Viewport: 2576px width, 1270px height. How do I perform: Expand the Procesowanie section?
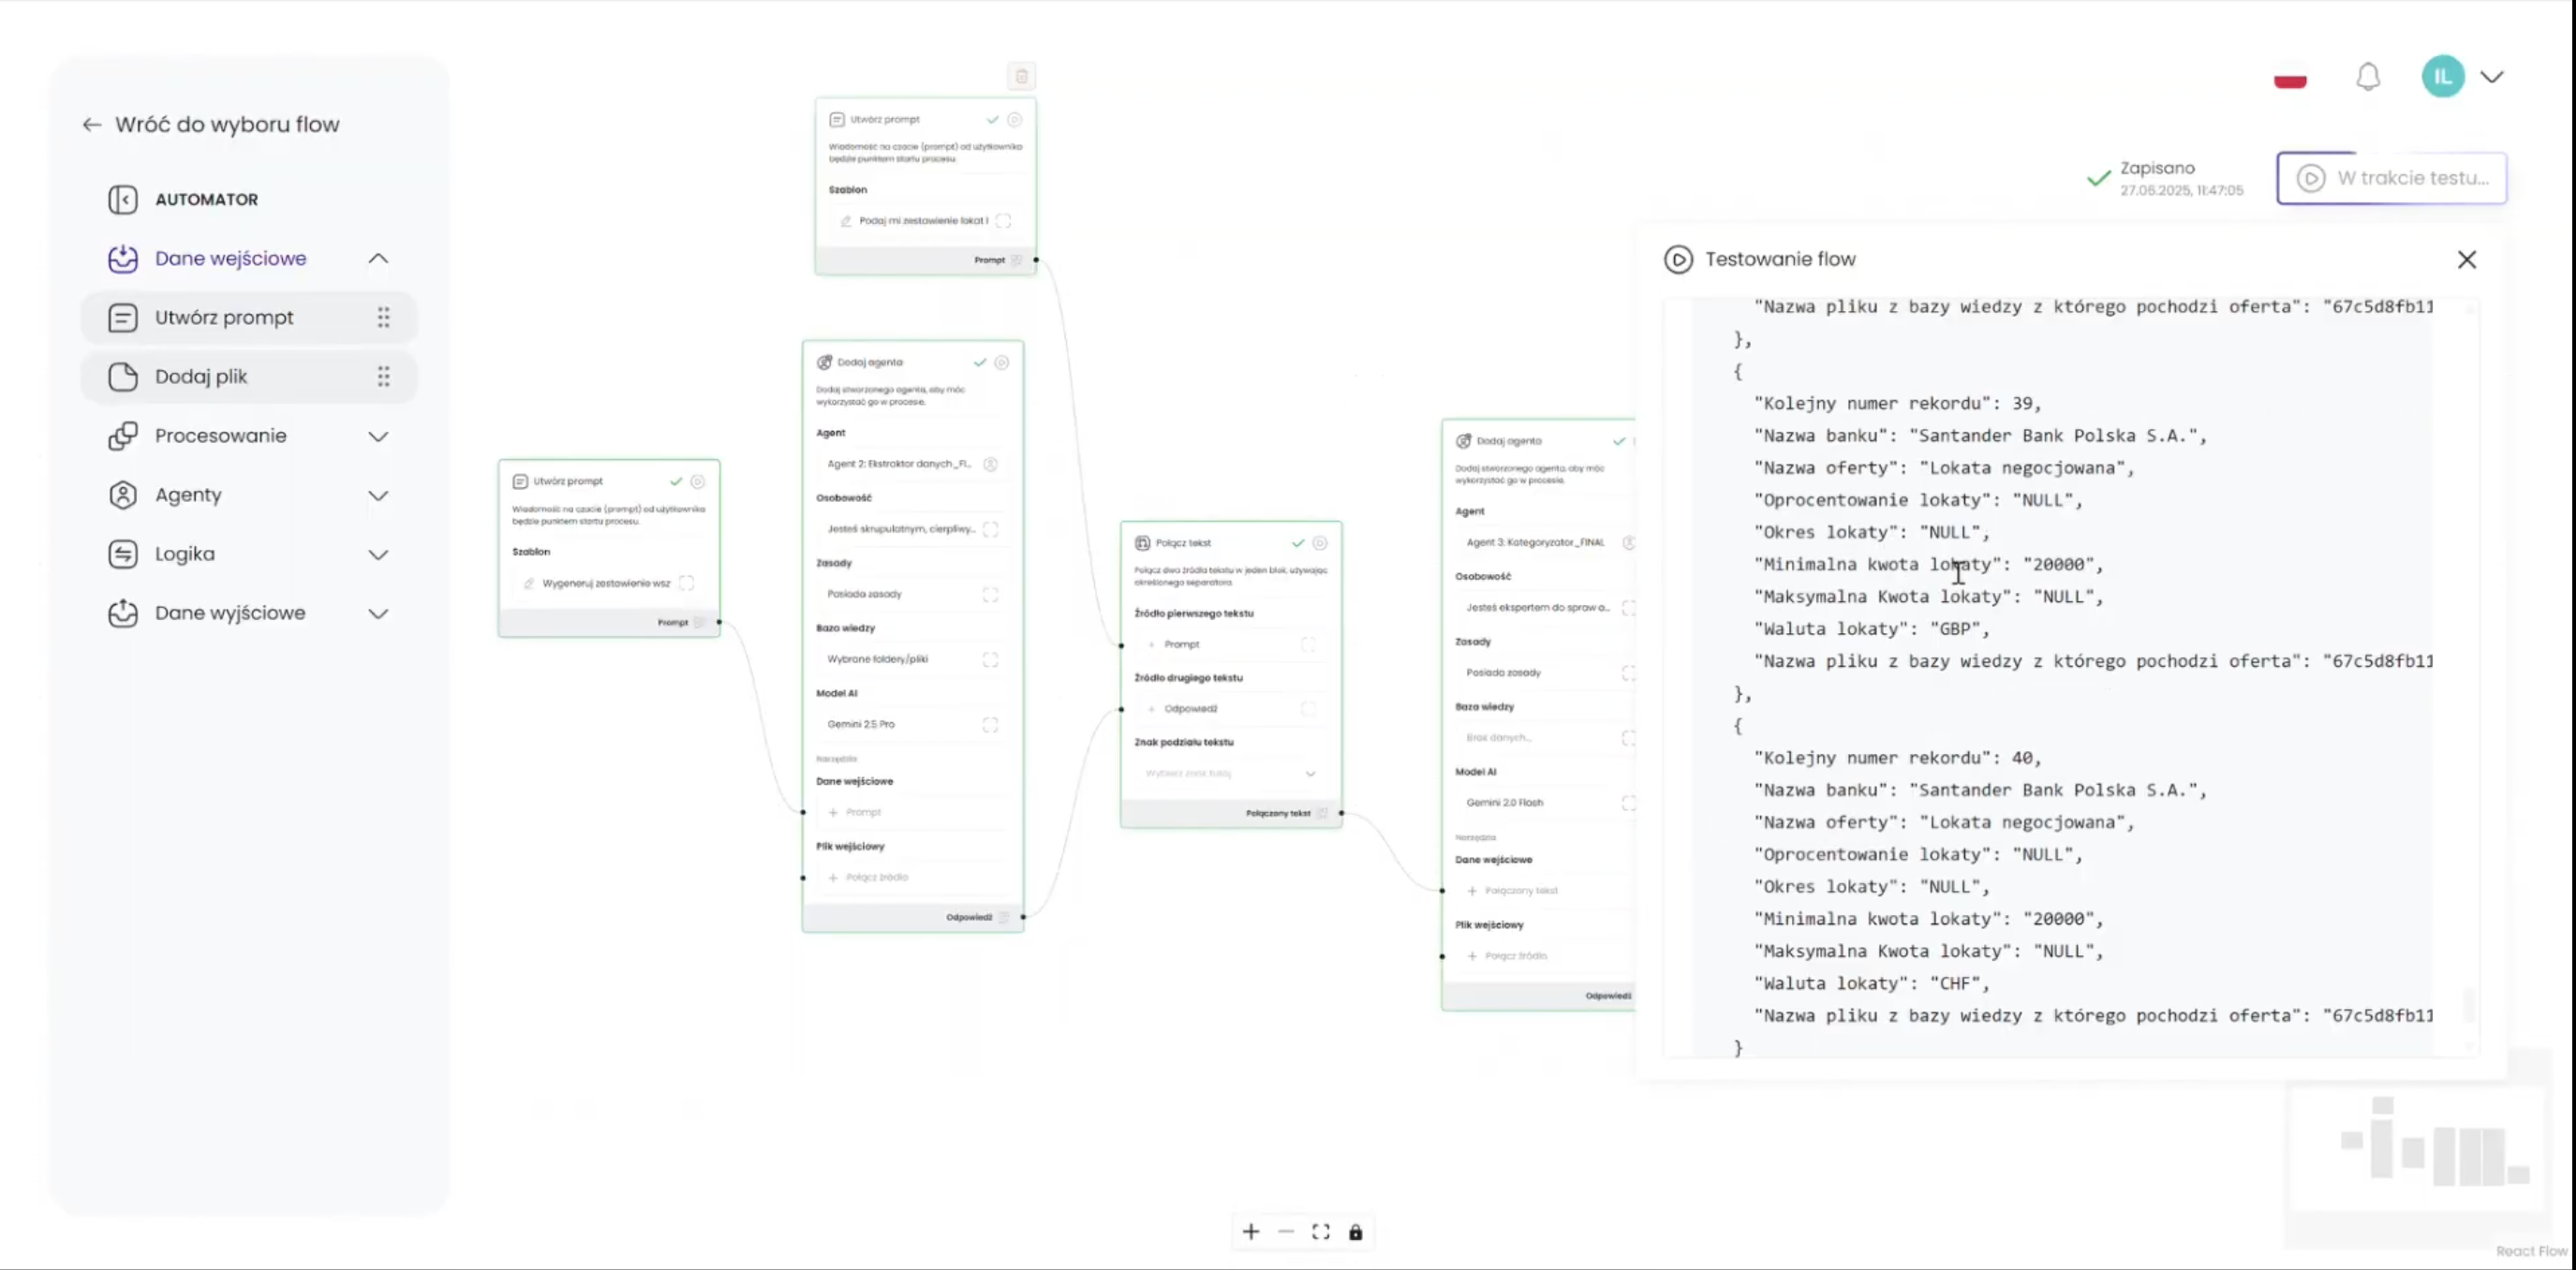point(378,436)
